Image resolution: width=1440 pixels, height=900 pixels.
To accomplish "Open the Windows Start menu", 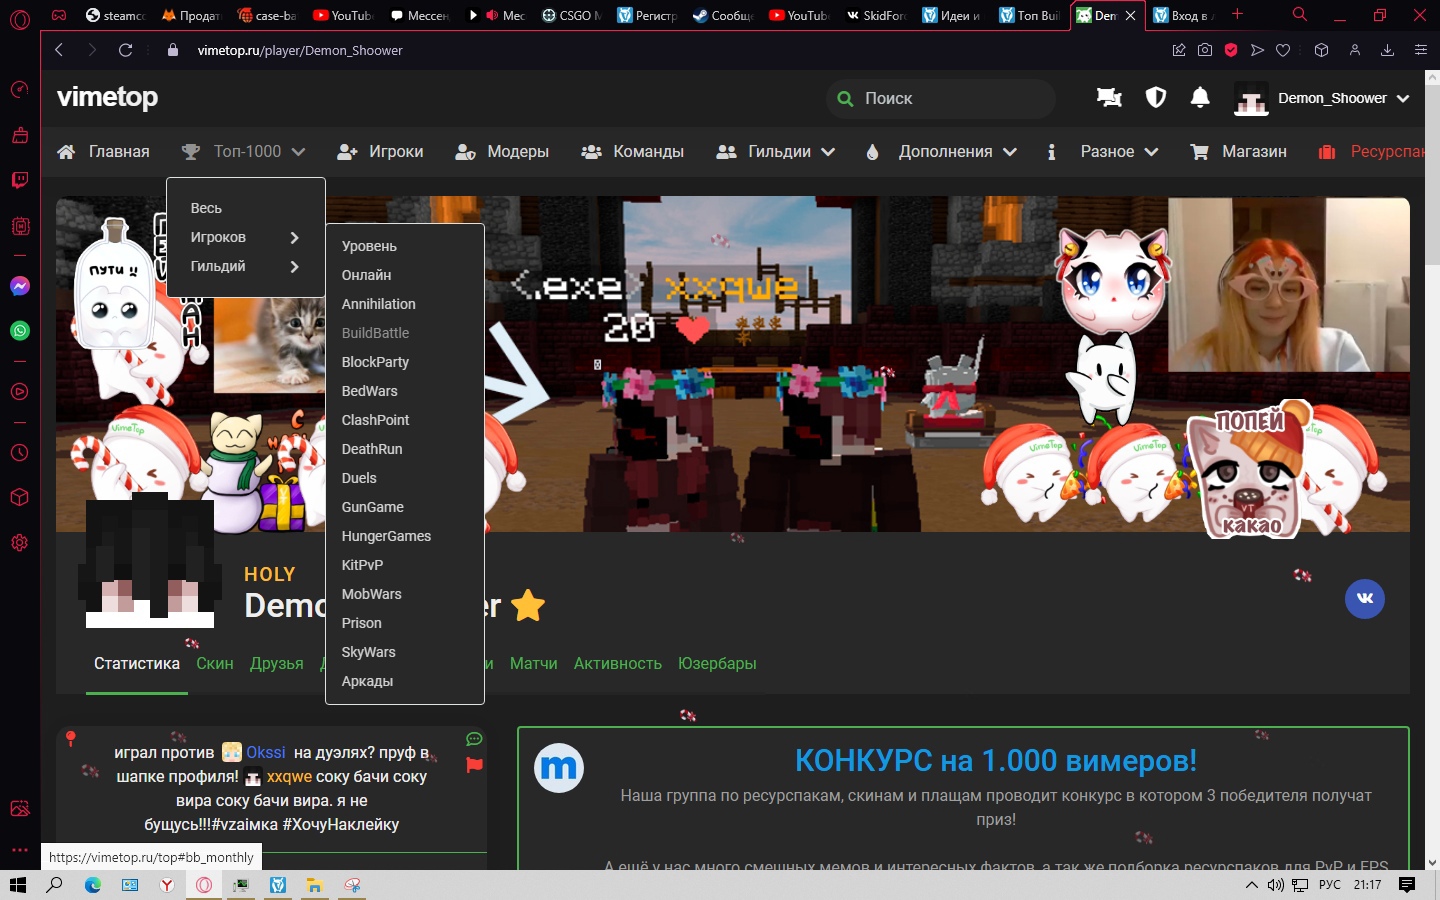I will pyautogui.click(x=17, y=885).
